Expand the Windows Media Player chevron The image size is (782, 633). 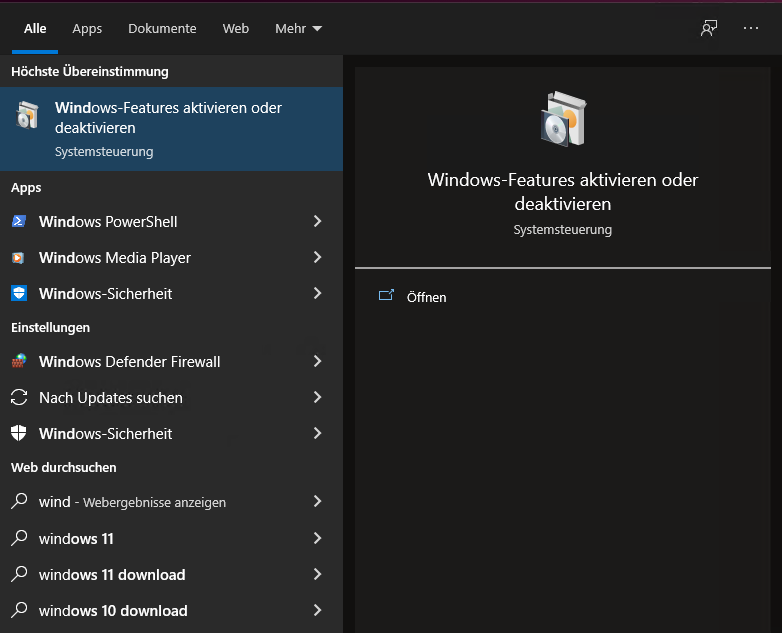[317, 257]
